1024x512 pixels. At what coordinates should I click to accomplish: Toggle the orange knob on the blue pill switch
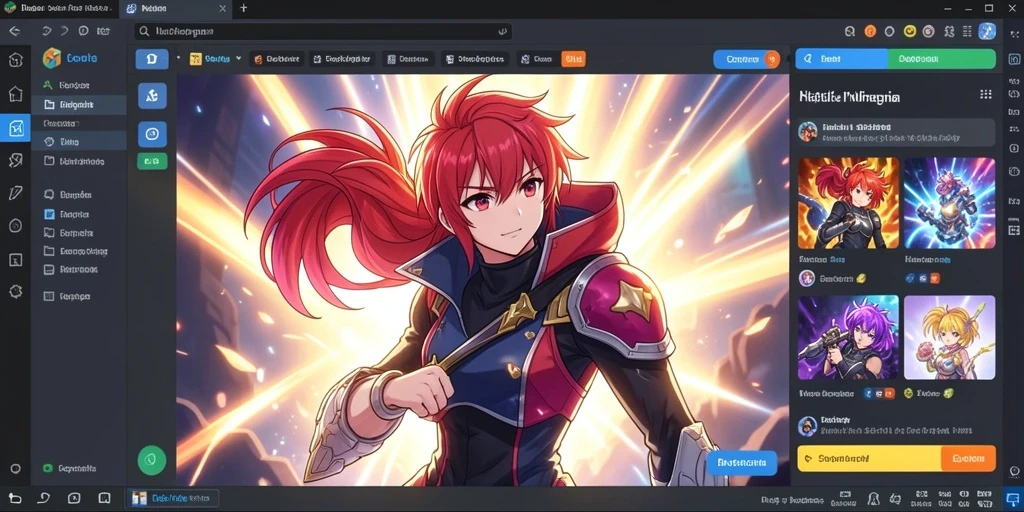point(771,59)
